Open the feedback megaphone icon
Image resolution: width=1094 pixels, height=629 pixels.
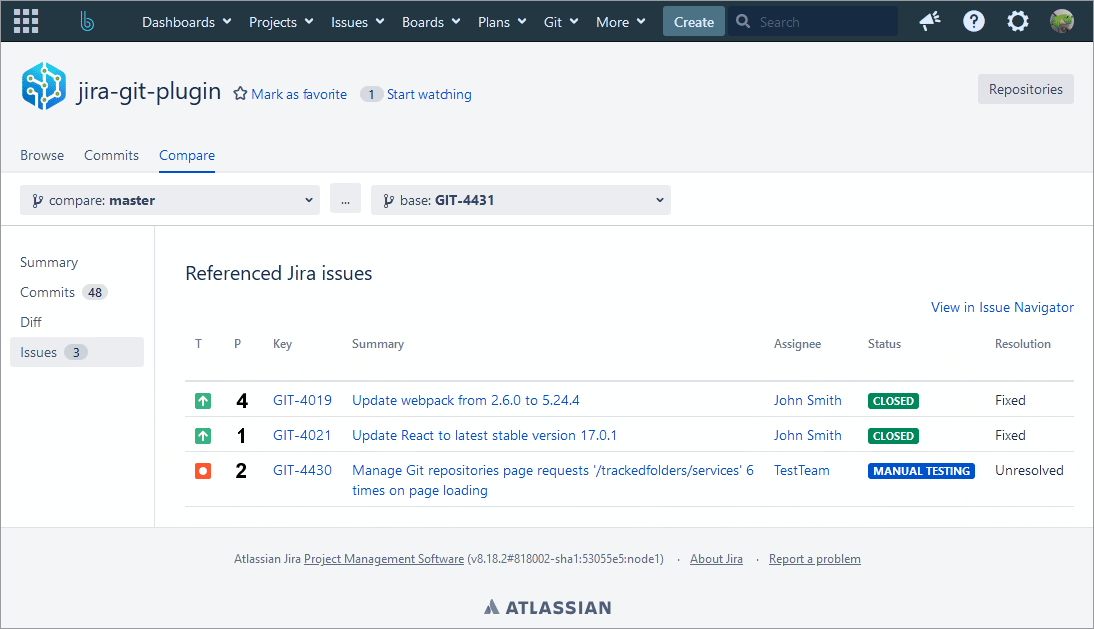pos(930,21)
